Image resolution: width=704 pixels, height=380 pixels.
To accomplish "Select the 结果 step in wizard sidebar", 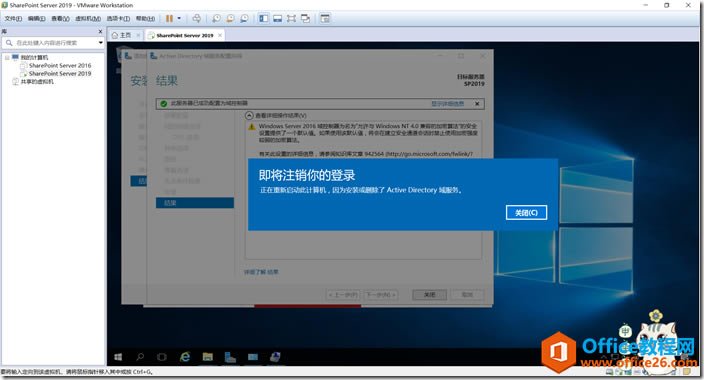I will (x=195, y=203).
